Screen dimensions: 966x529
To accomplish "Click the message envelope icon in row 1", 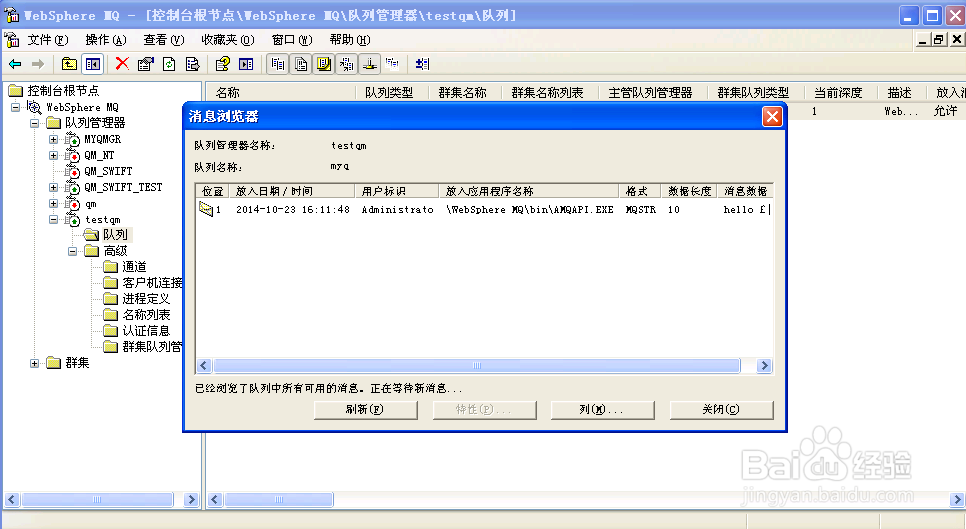I will coord(206,209).
